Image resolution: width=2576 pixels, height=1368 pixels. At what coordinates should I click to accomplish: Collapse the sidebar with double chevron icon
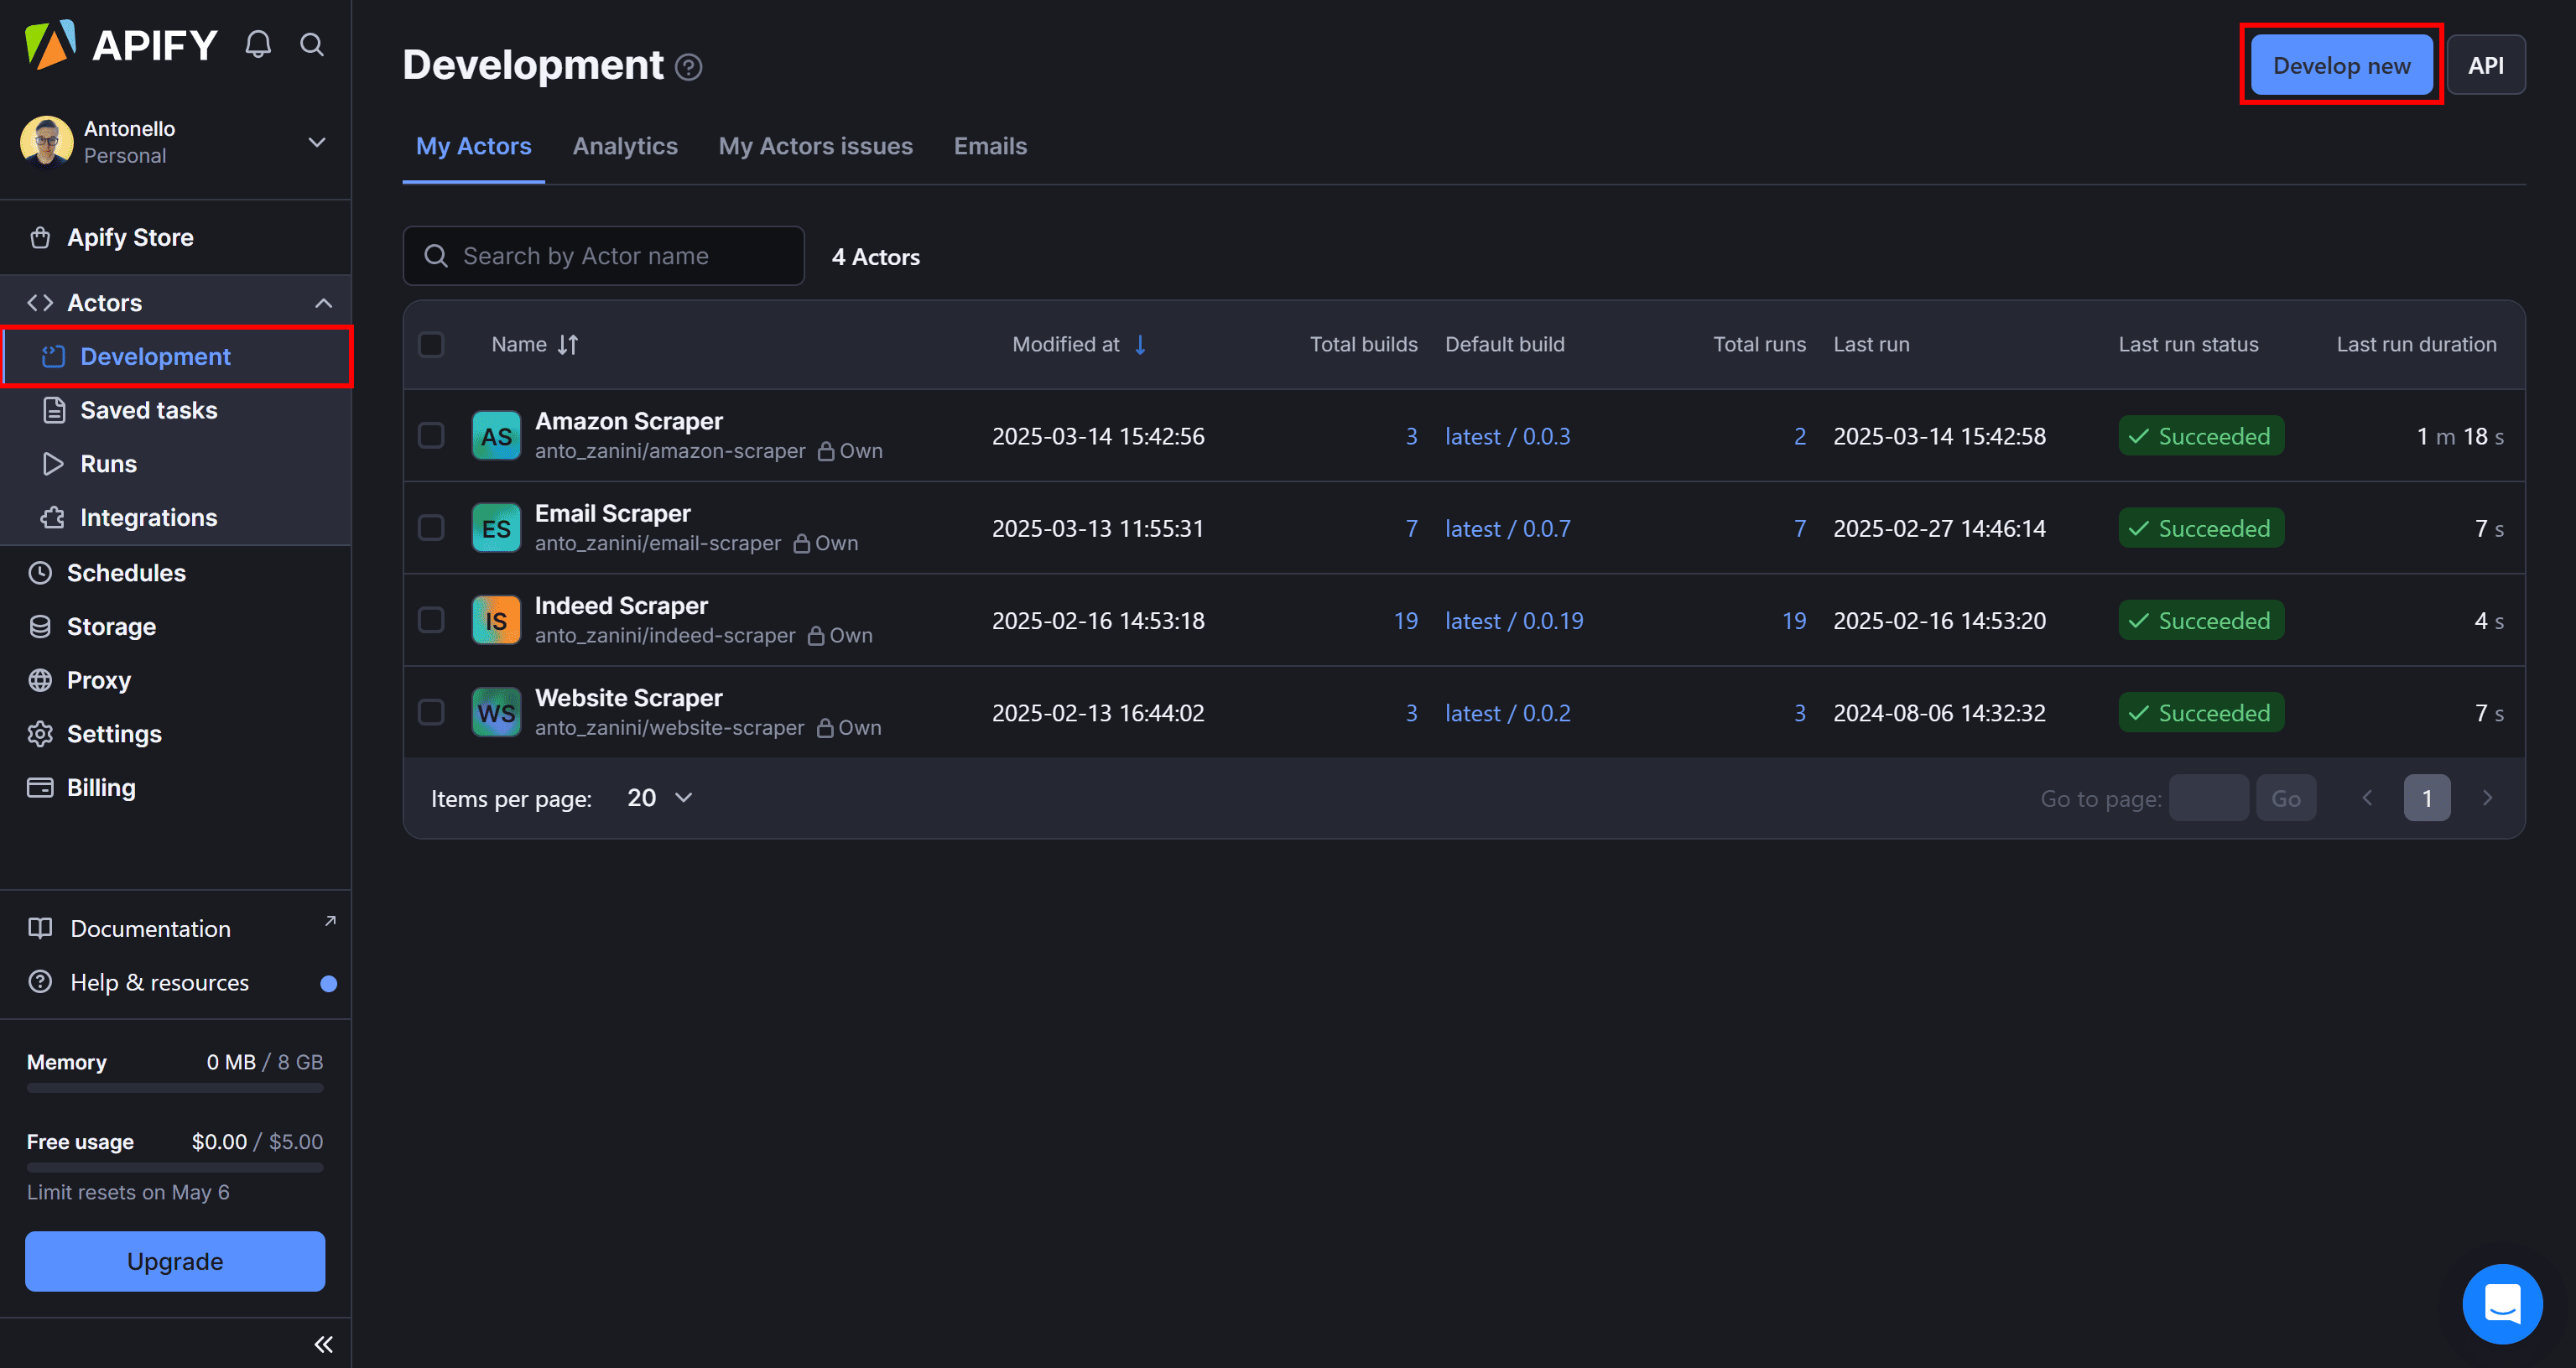323,1344
